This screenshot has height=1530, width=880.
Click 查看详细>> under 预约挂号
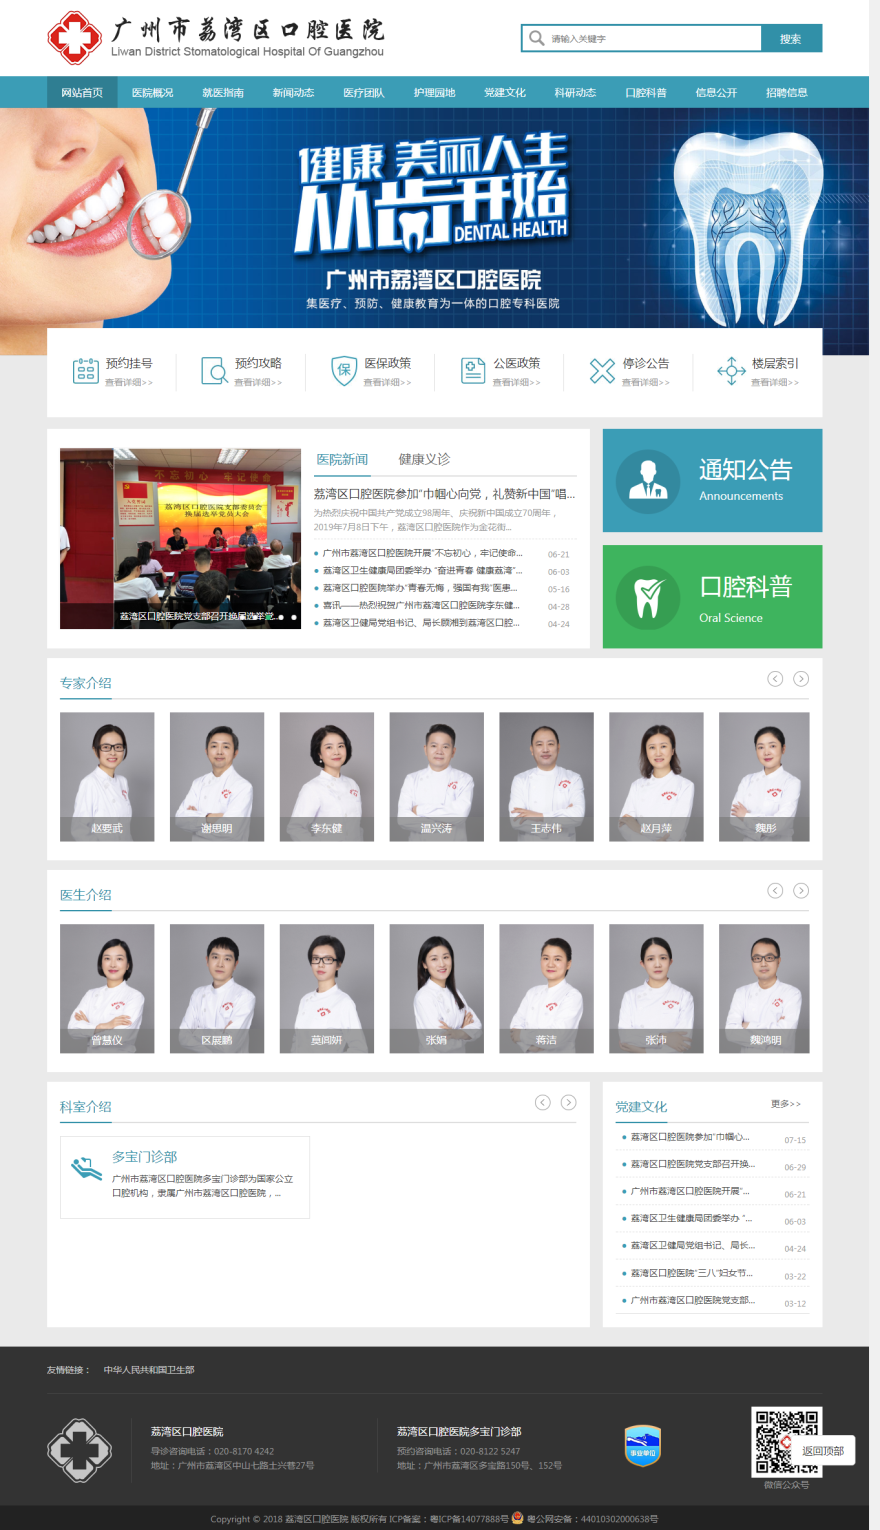pyautogui.click(x=129, y=382)
